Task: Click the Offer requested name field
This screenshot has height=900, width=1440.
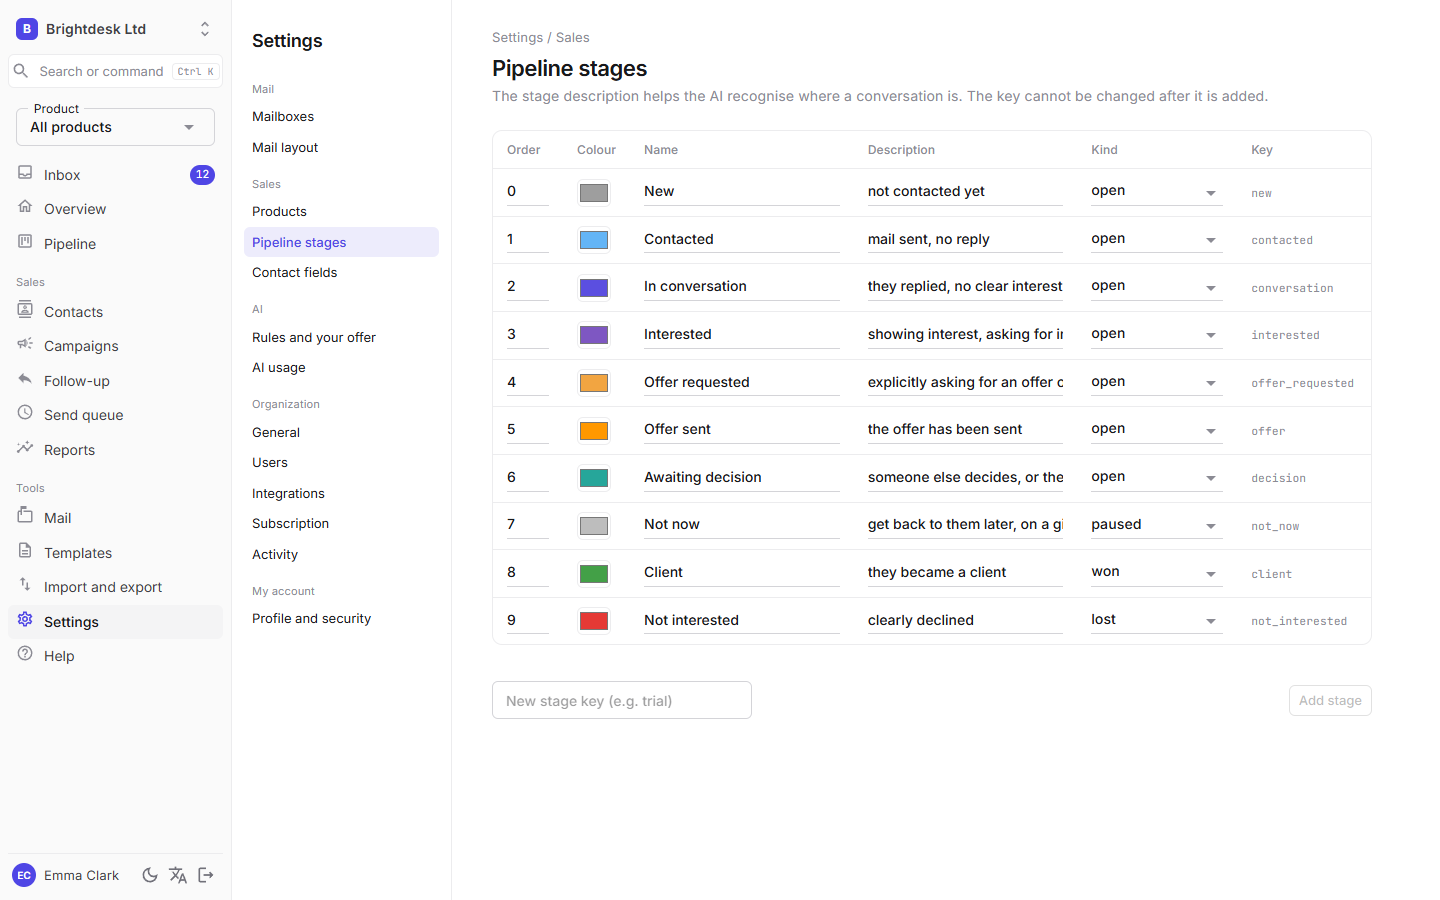Action: click(x=742, y=382)
